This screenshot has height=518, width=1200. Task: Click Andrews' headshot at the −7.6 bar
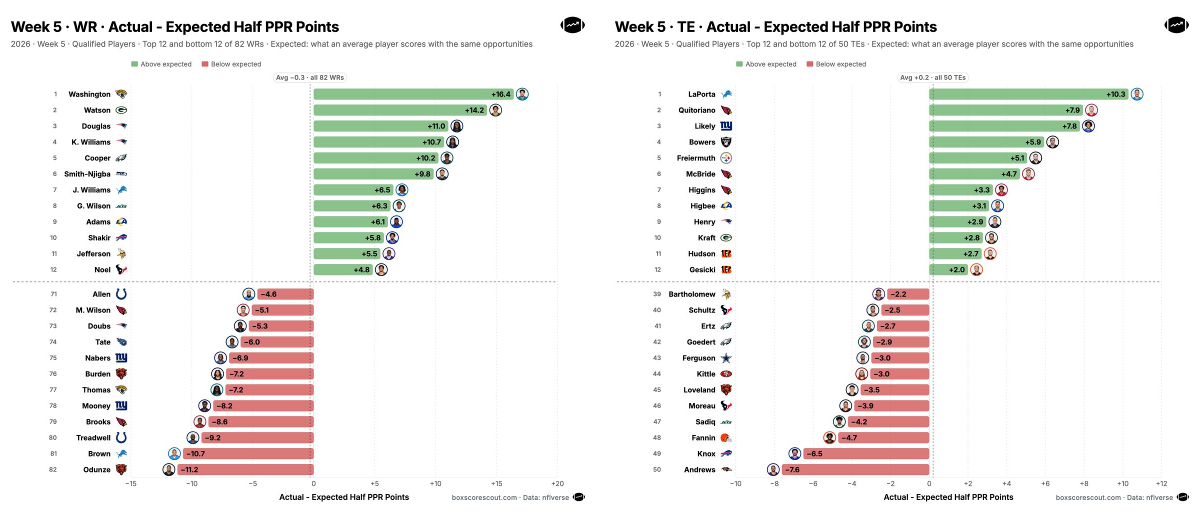[773, 469]
